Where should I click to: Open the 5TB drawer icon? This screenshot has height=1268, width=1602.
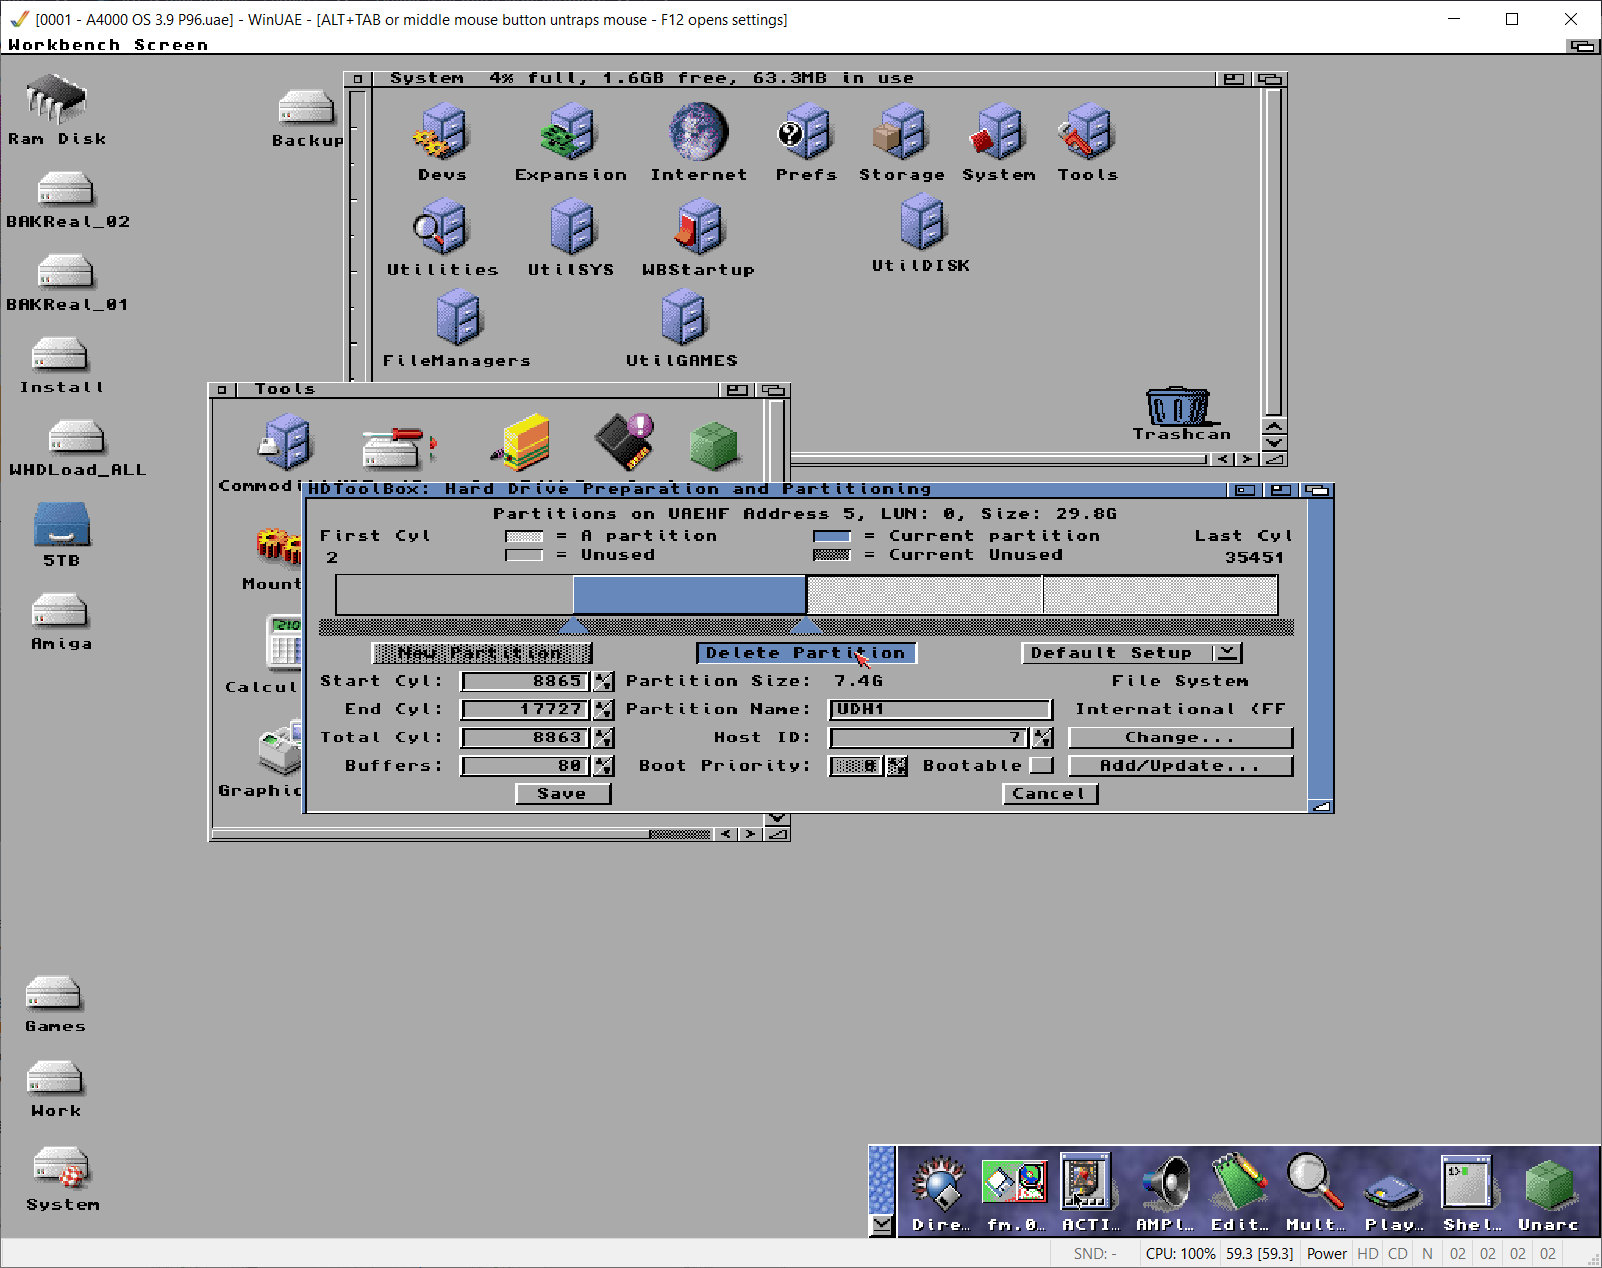click(62, 523)
